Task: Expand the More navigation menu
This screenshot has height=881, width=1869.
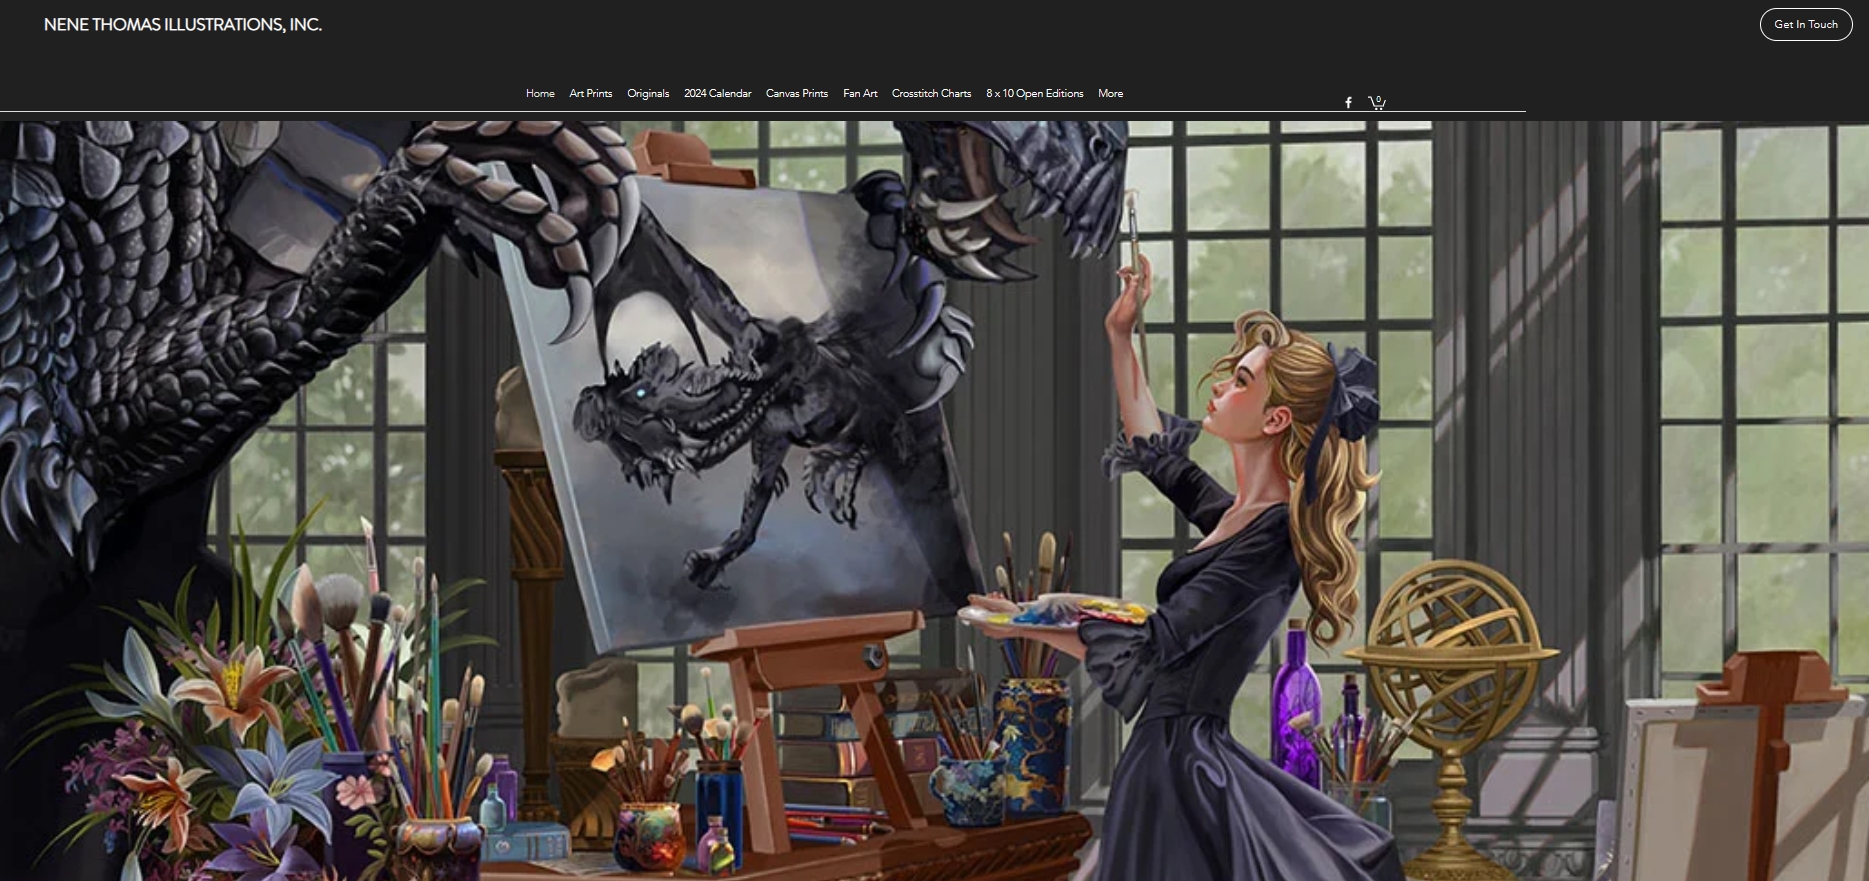Action: [1111, 93]
